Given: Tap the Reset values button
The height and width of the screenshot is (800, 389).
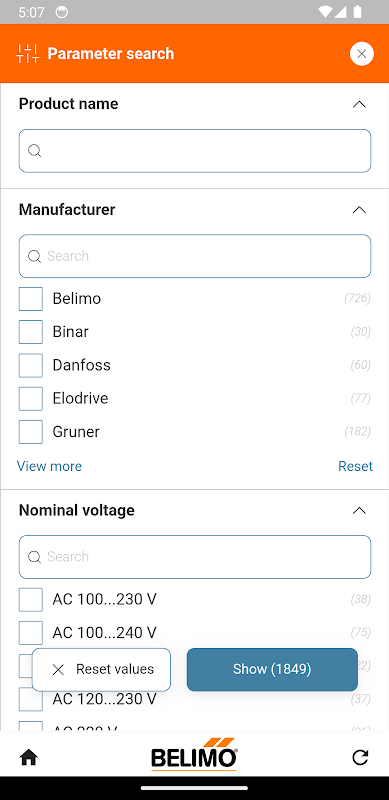Looking at the screenshot, I should coord(101,669).
